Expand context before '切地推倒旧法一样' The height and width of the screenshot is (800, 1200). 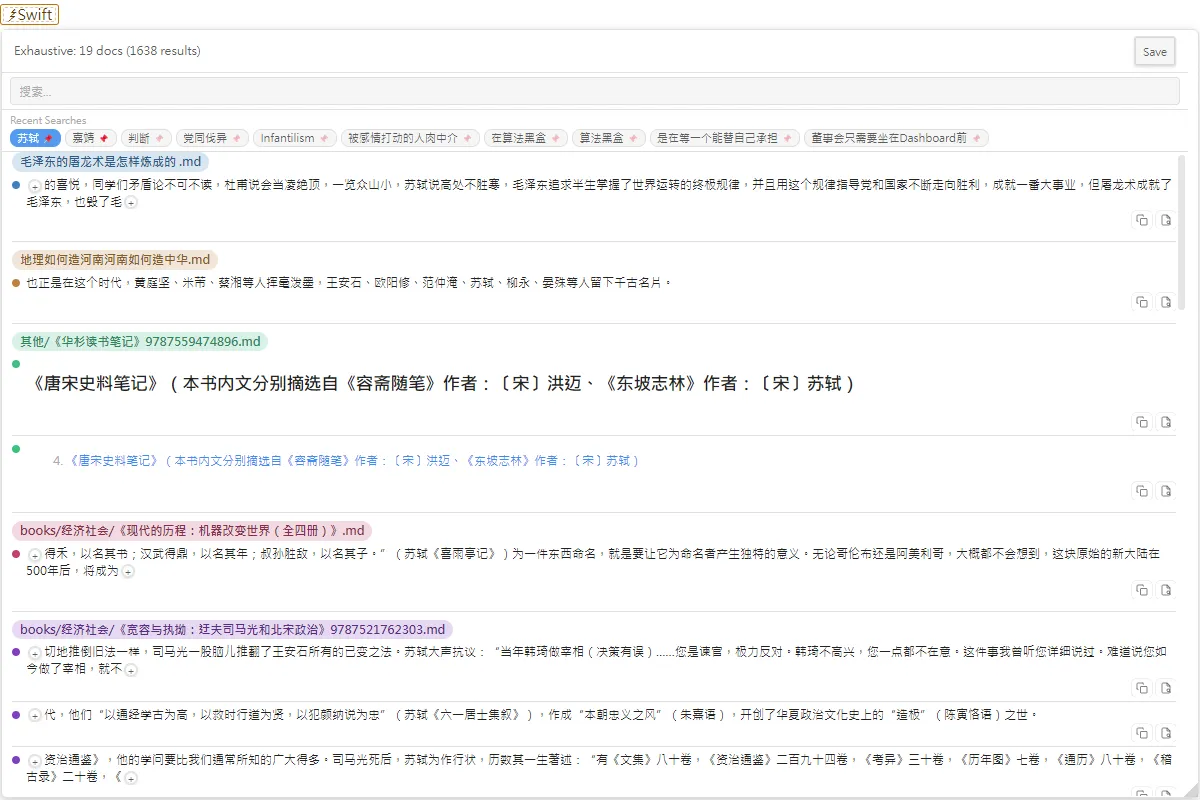[34, 652]
